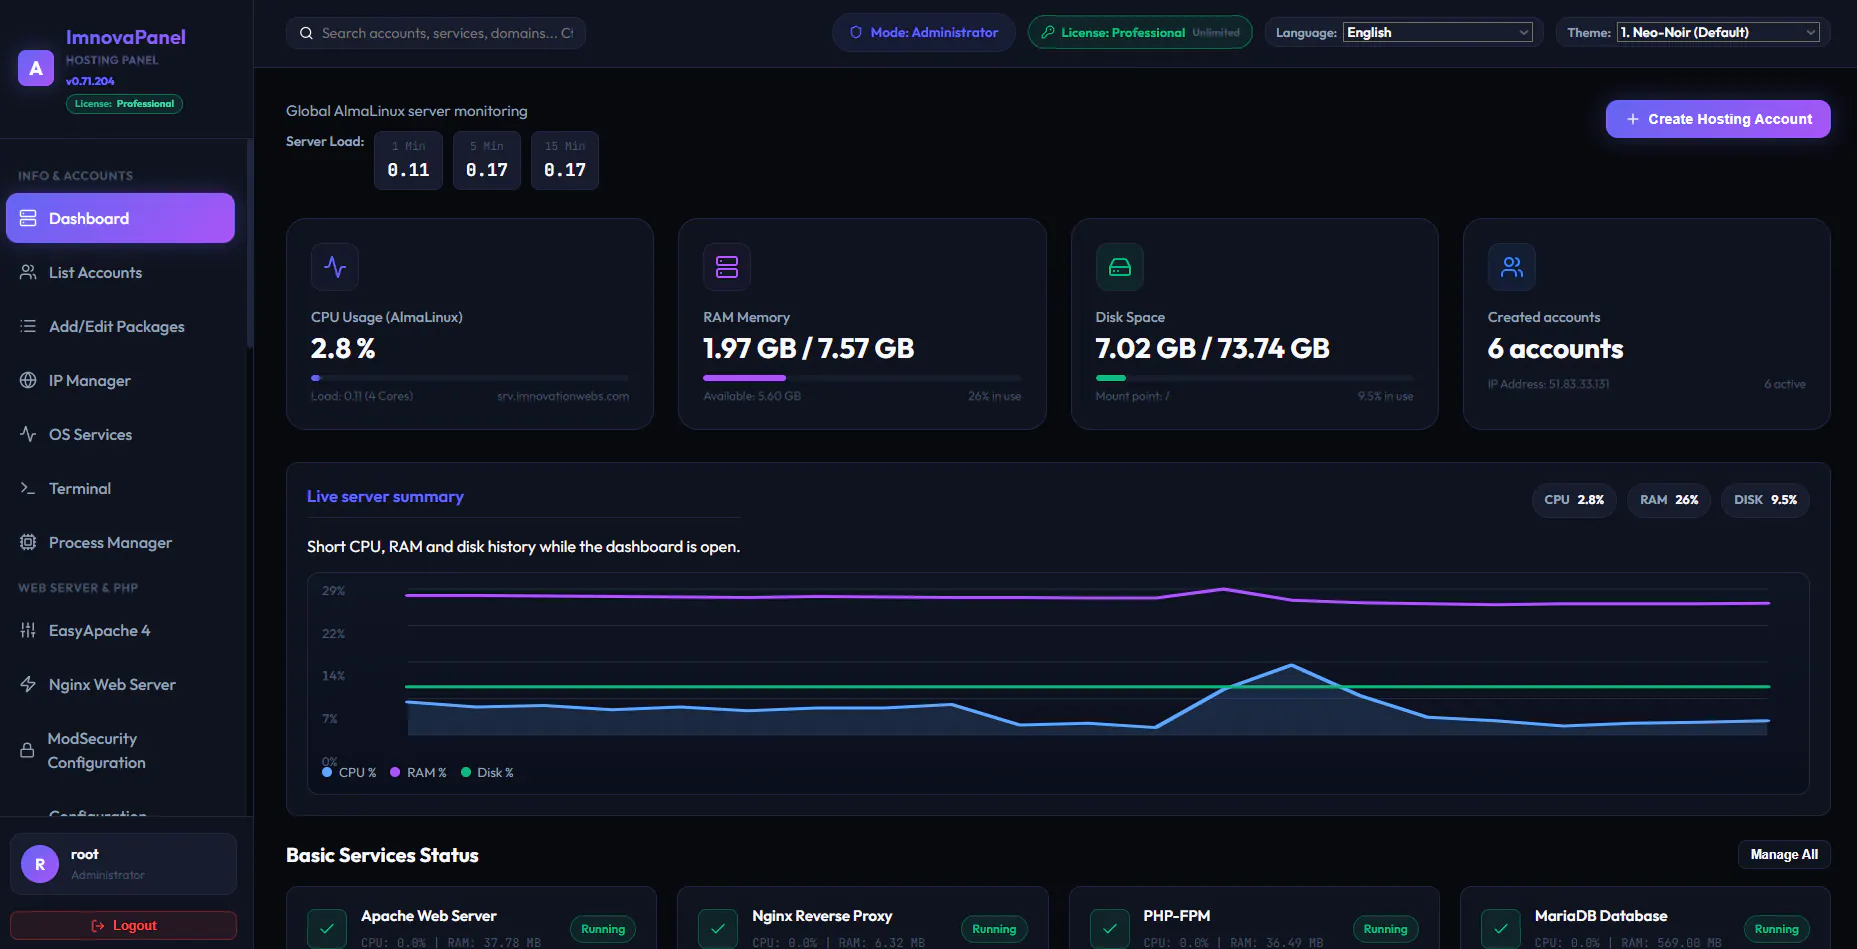1857x949 pixels.
Task: Click the Nginx Reverse Proxy checkmark icon
Action: tap(718, 928)
